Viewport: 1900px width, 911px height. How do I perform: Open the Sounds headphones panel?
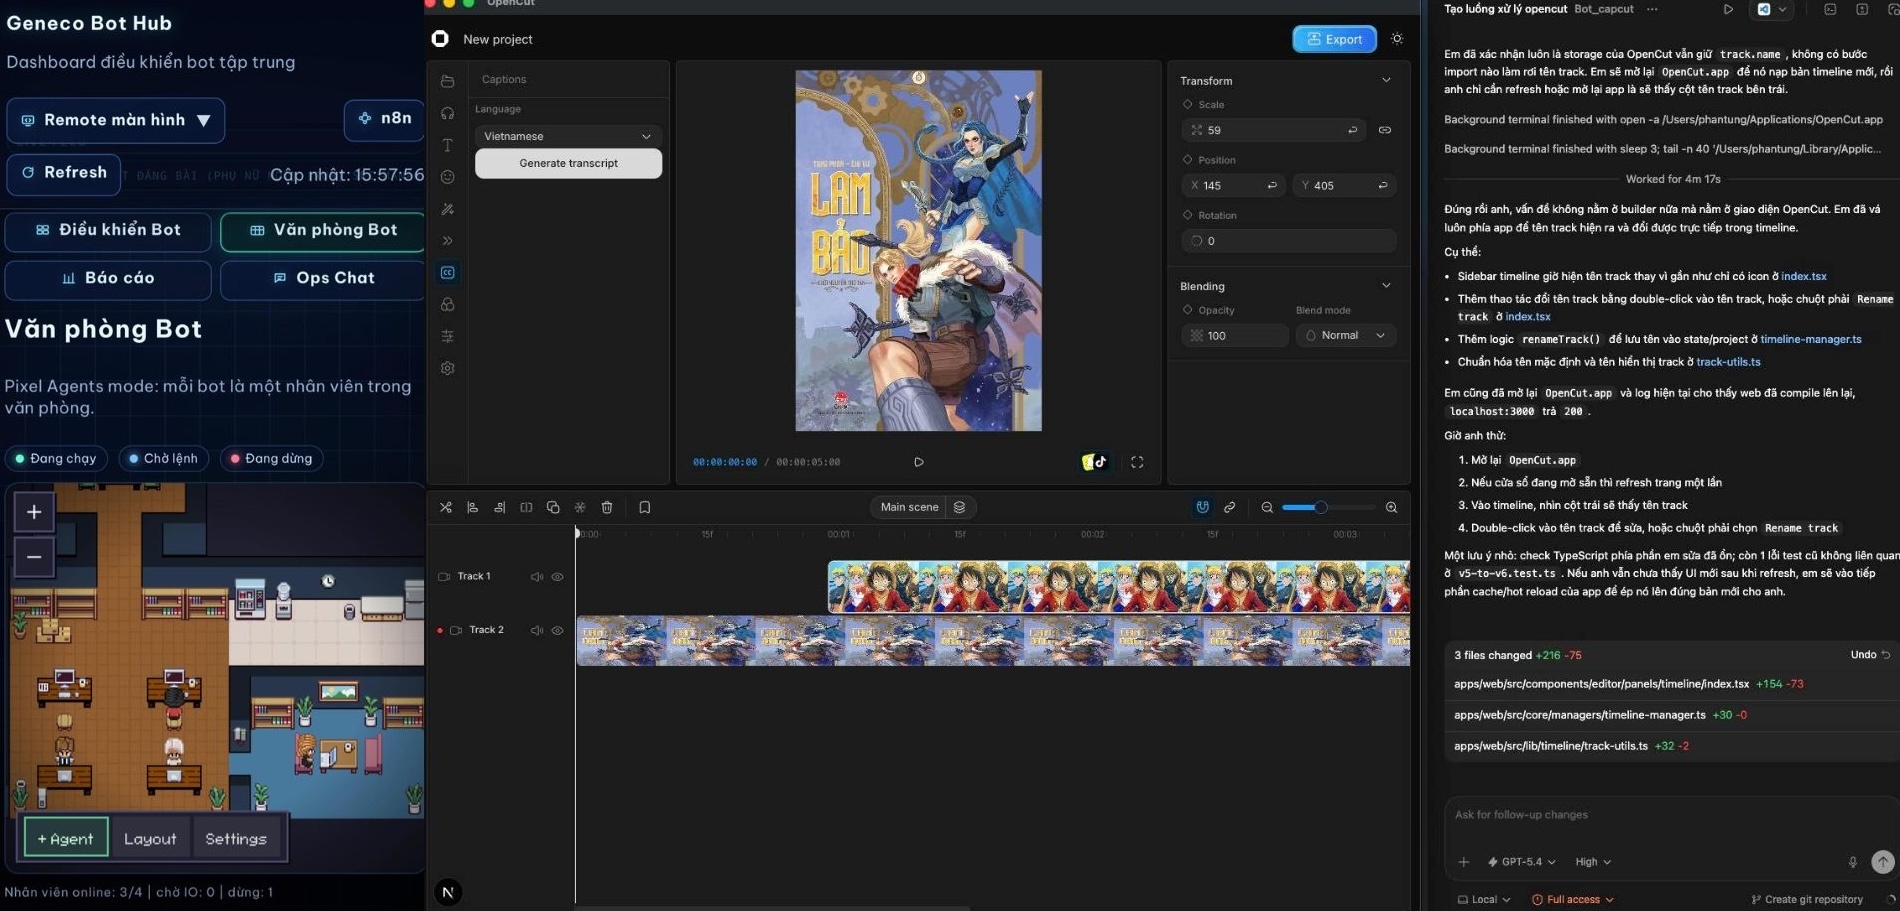pos(447,113)
